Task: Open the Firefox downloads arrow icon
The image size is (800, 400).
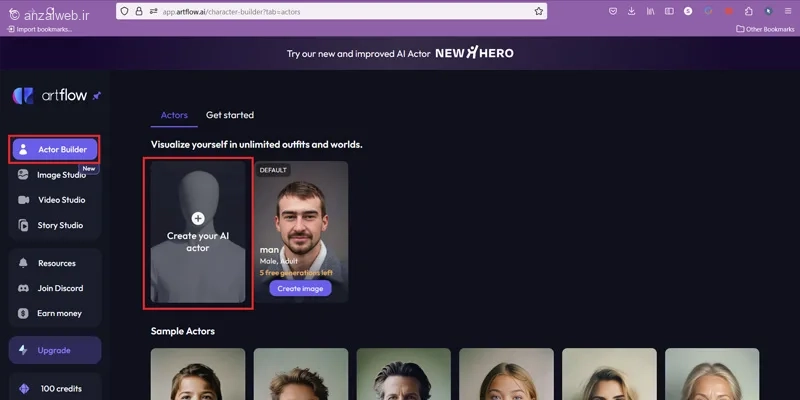Action: 632,11
